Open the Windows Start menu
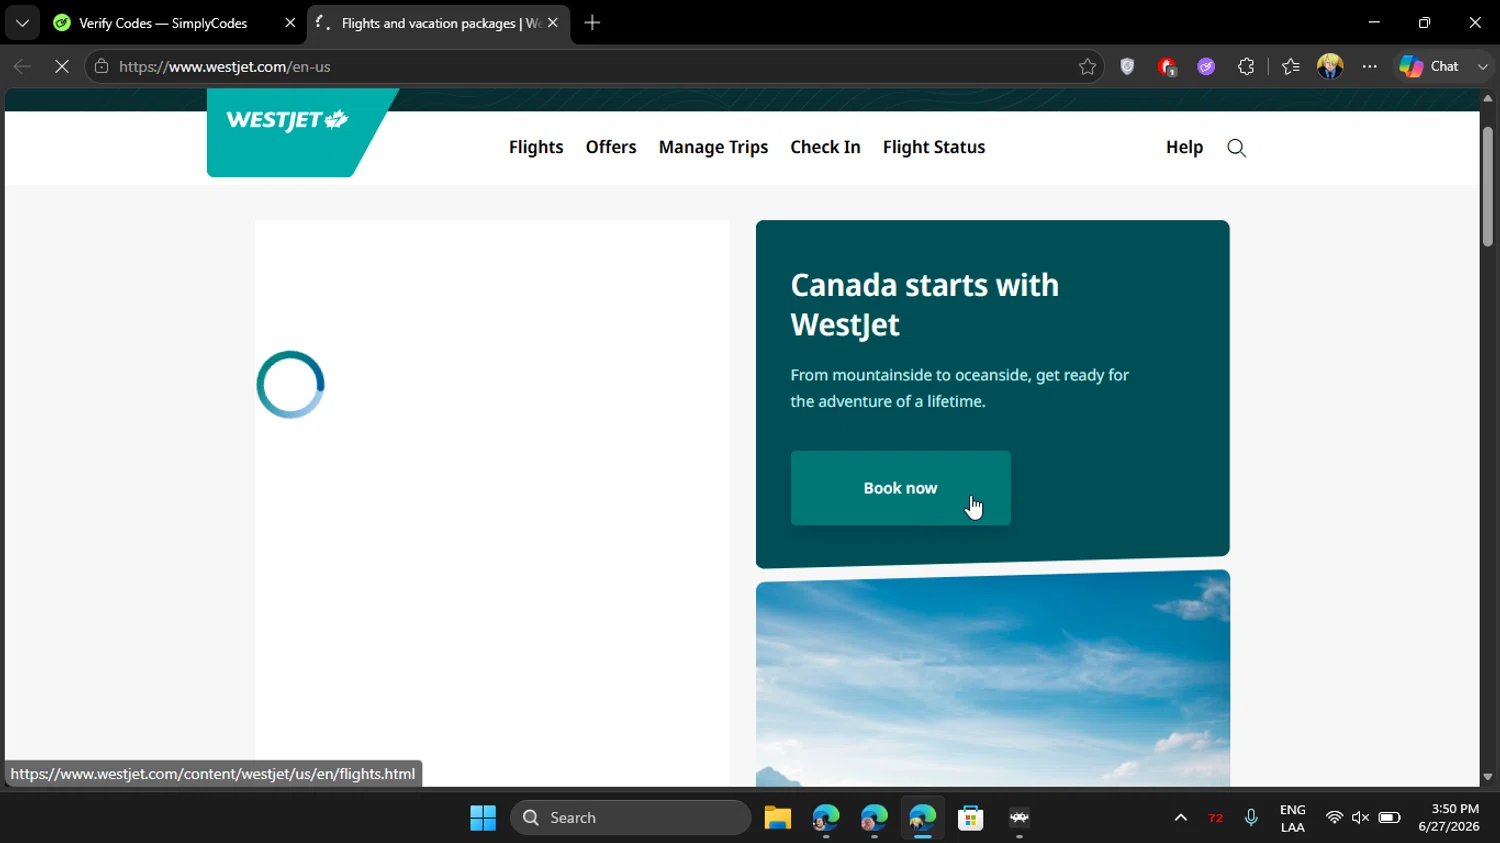This screenshot has height=843, width=1500. 483,818
